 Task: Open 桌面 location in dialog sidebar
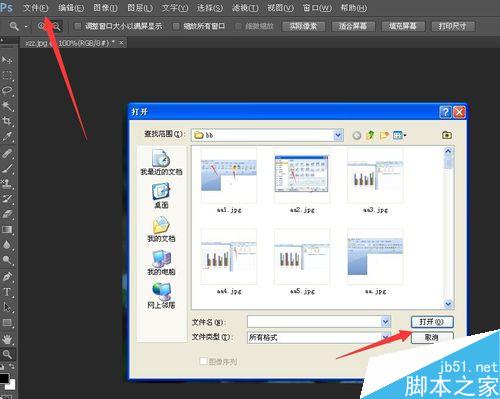(x=161, y=196)
